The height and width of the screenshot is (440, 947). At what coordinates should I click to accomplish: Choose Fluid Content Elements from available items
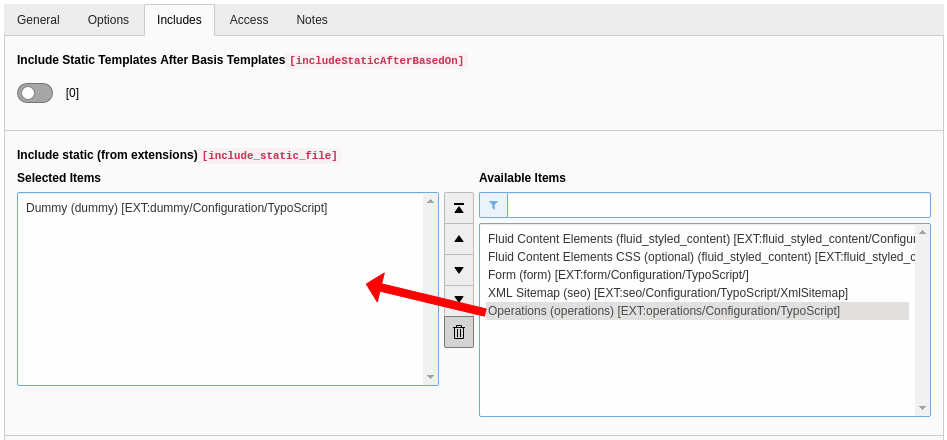[697, 239]
